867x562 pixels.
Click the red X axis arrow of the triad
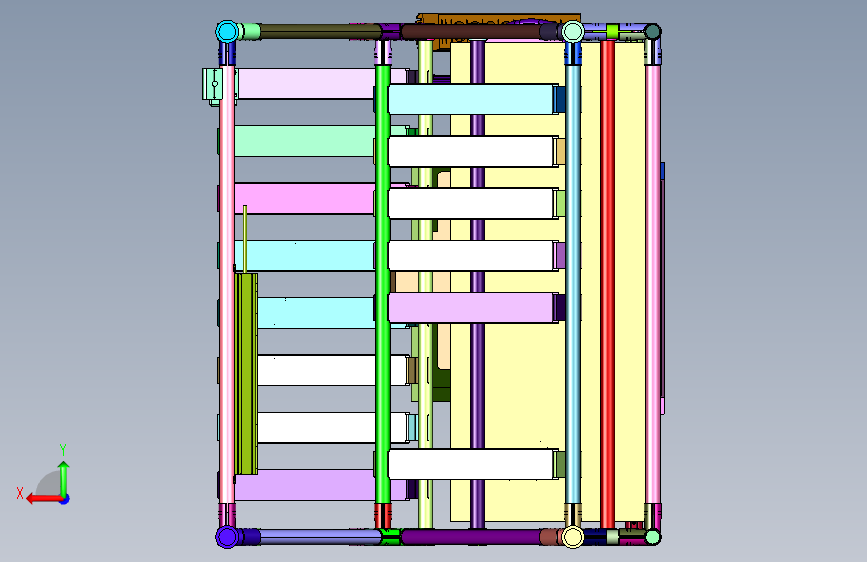44,499
